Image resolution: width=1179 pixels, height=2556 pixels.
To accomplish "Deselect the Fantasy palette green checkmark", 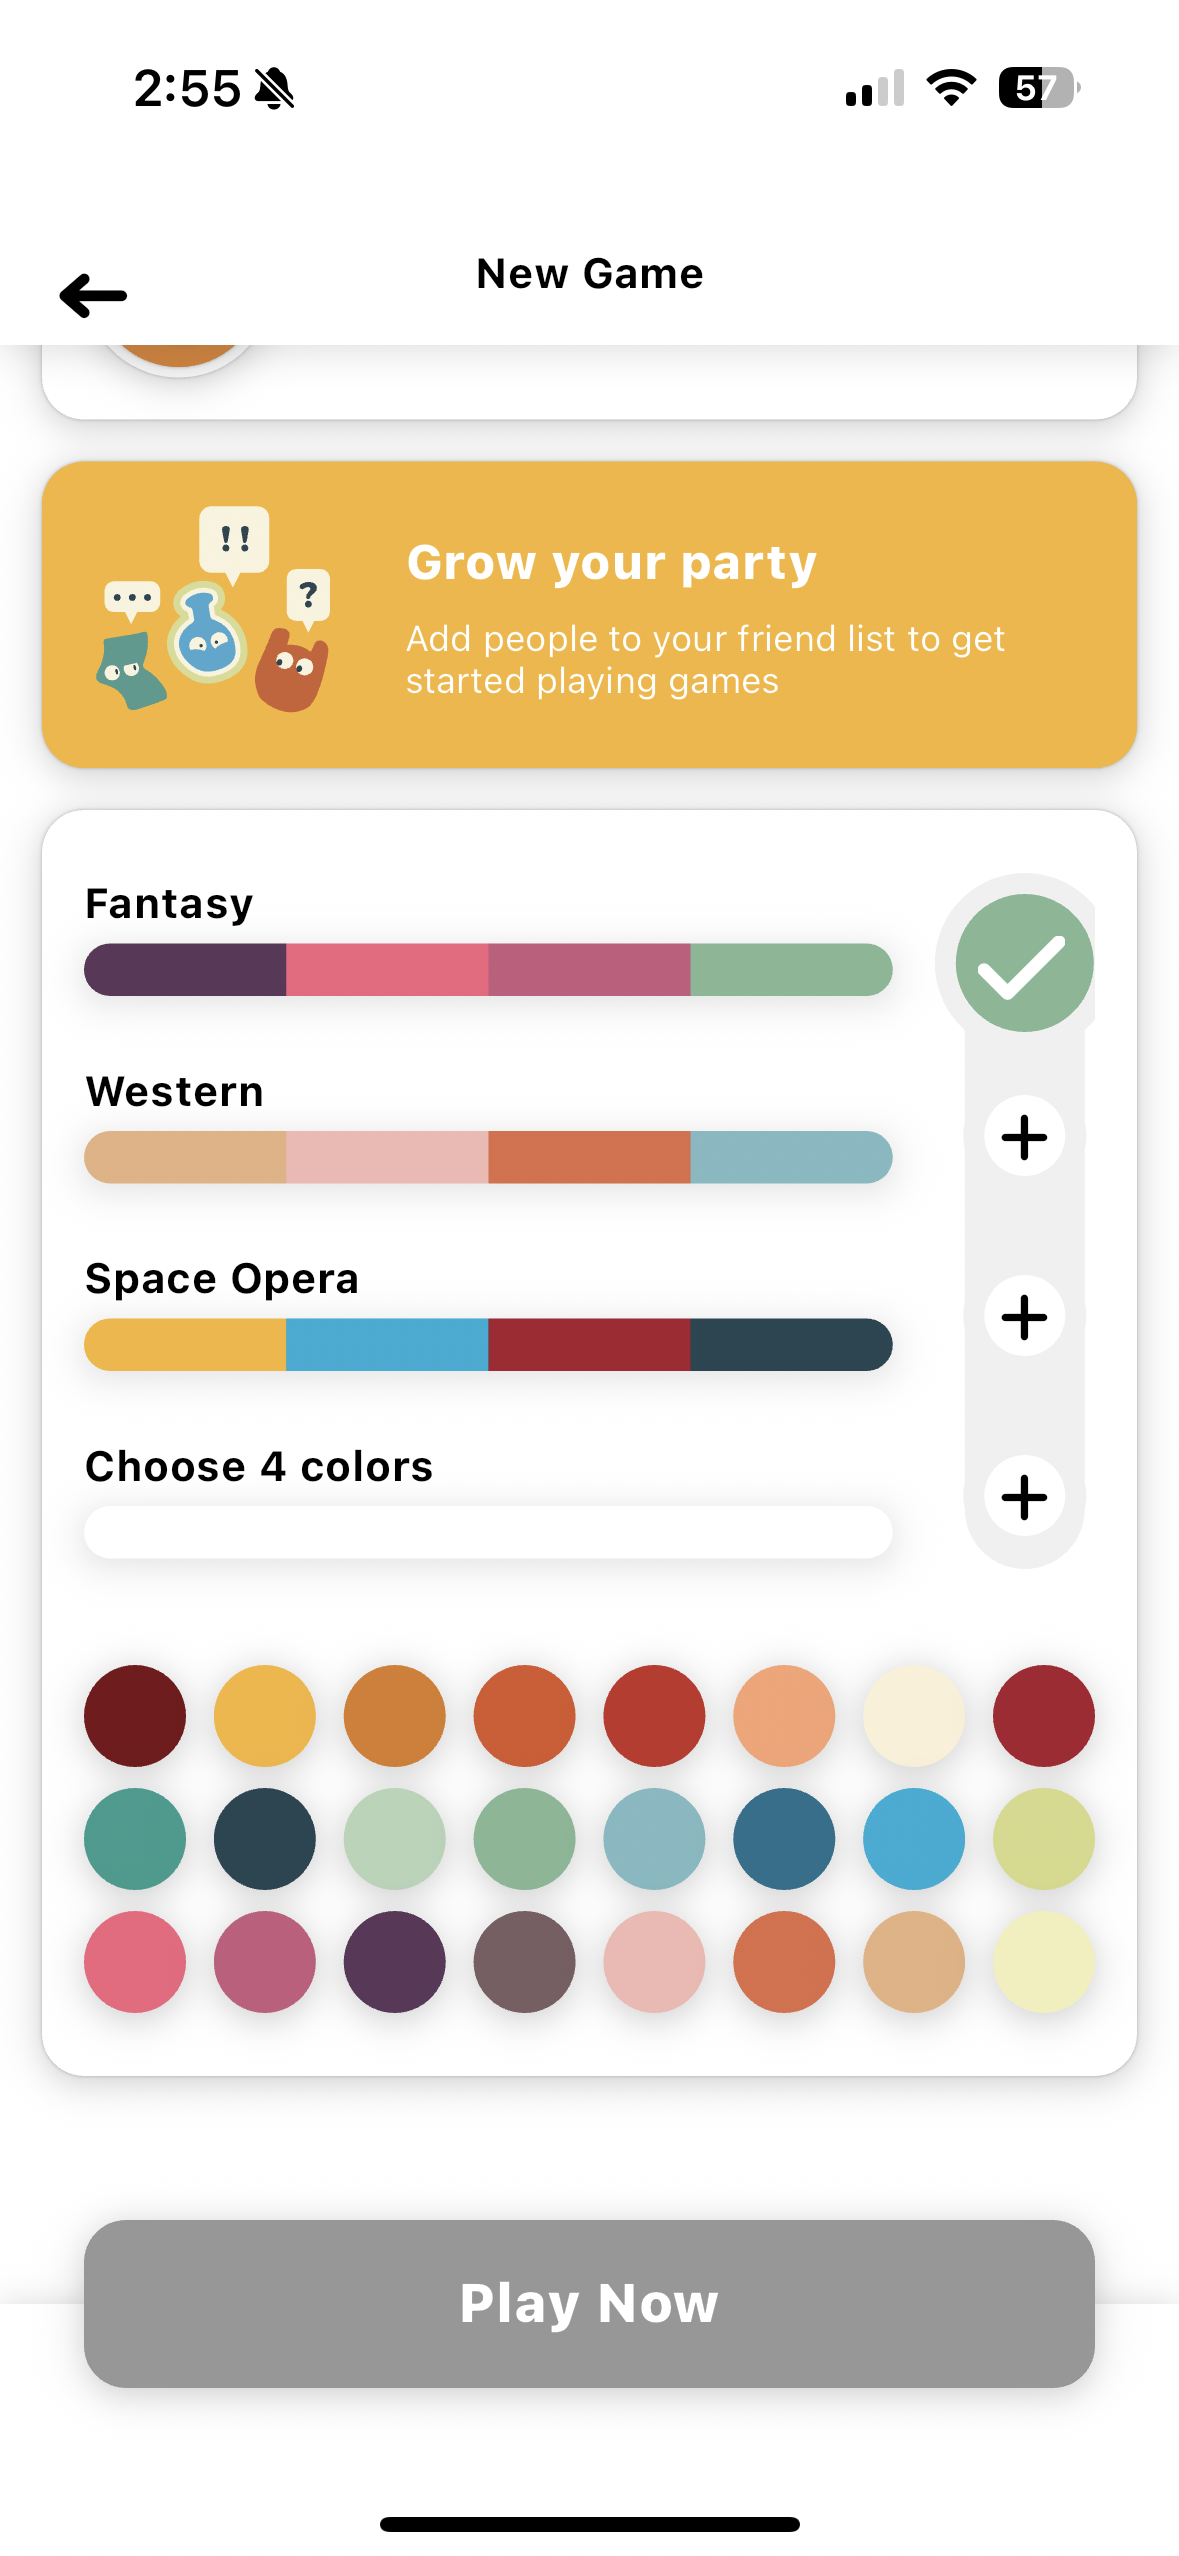I will click(x=1024, y=963).
